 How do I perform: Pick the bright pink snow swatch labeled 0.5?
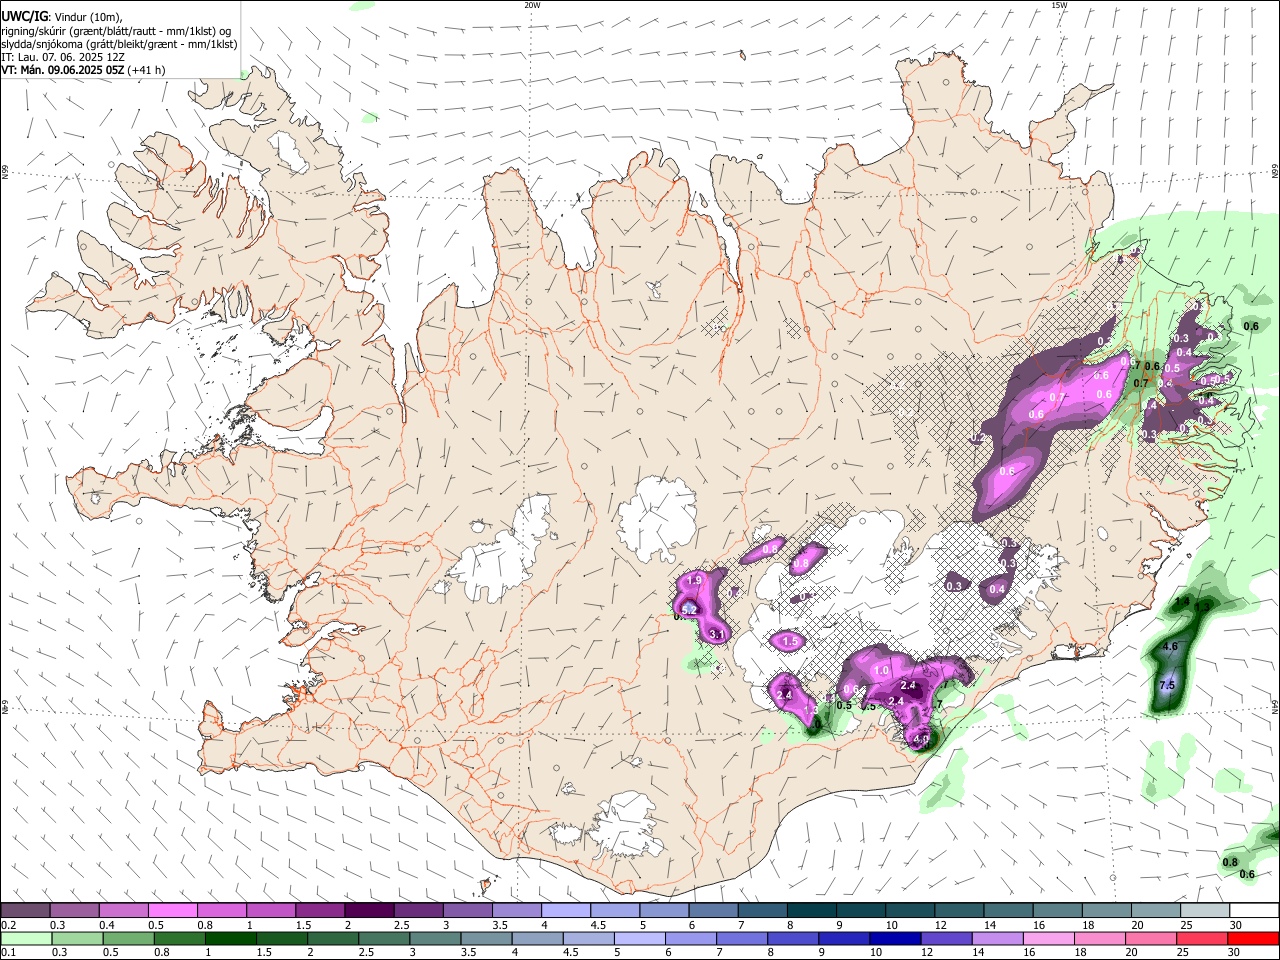[x=173, y=911]
